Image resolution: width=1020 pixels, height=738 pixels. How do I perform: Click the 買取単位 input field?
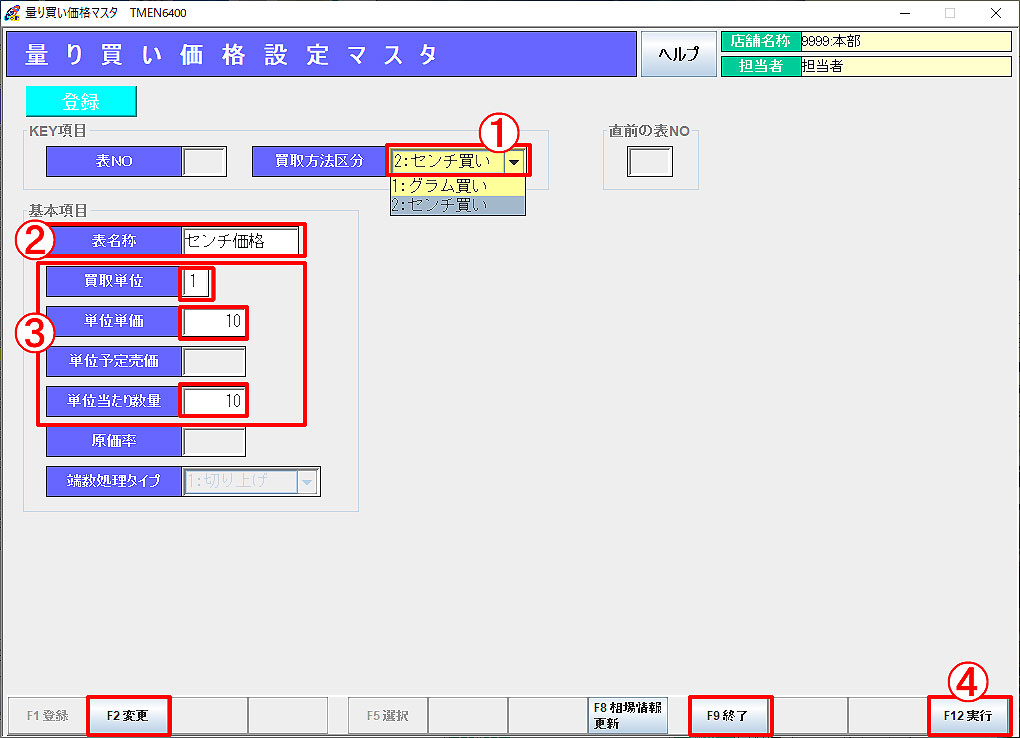point(196,282)
